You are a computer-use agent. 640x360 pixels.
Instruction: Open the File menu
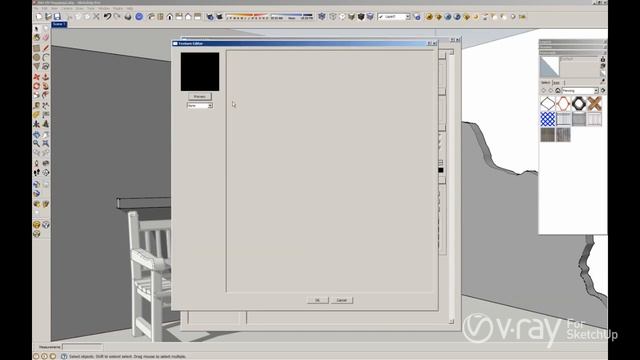point(36,8)
